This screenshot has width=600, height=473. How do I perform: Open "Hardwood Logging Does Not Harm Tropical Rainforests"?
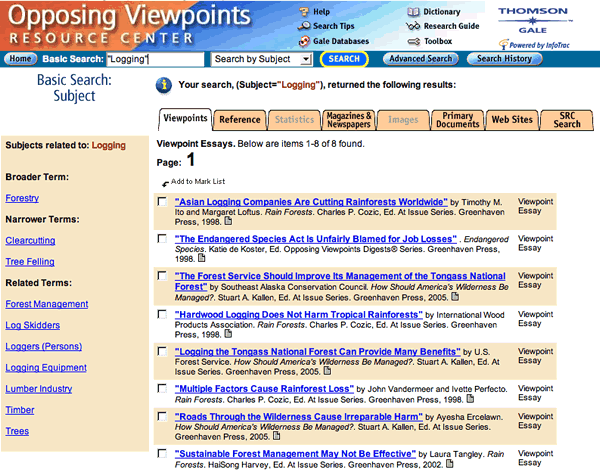tap(299, 315)
